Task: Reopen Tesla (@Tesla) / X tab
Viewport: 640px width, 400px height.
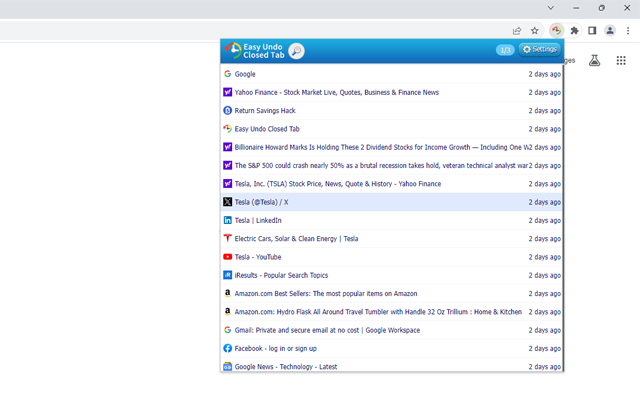Action: (x=392, y=202)
